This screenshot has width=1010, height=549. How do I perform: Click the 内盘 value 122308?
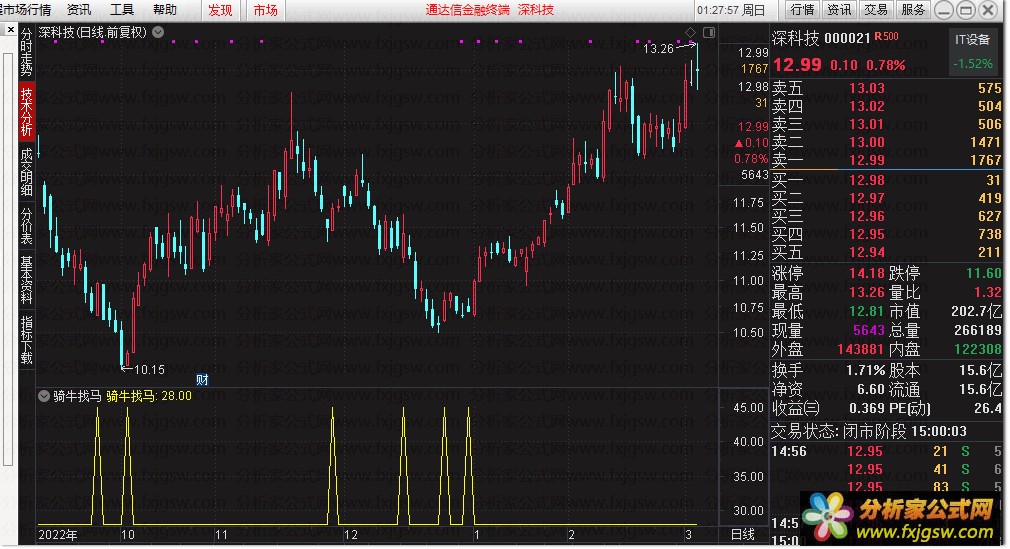point(978,349)
